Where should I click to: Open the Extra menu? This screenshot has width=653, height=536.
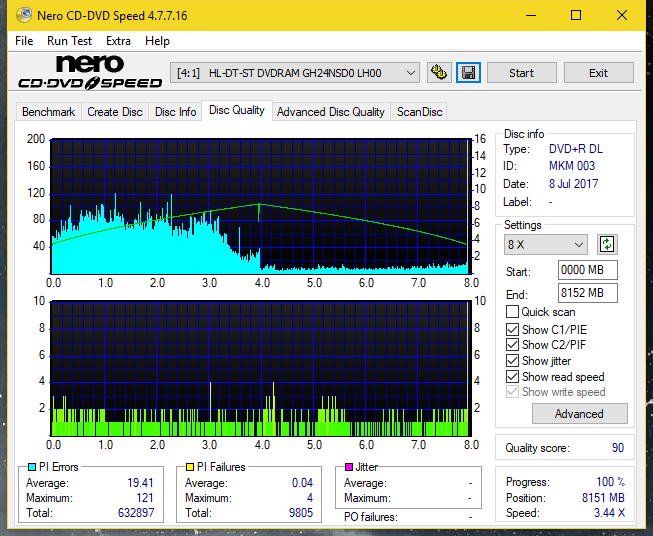(x=118, y=41)
